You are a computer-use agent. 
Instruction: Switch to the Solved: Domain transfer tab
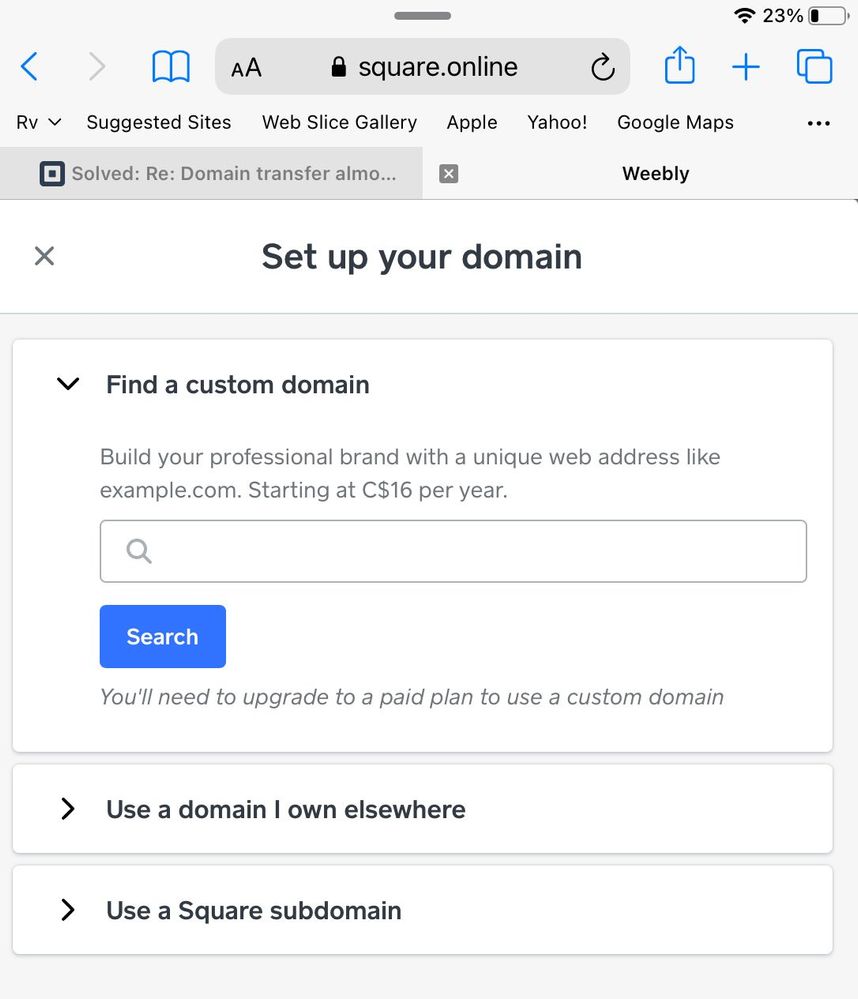click(x=220, y=174)
